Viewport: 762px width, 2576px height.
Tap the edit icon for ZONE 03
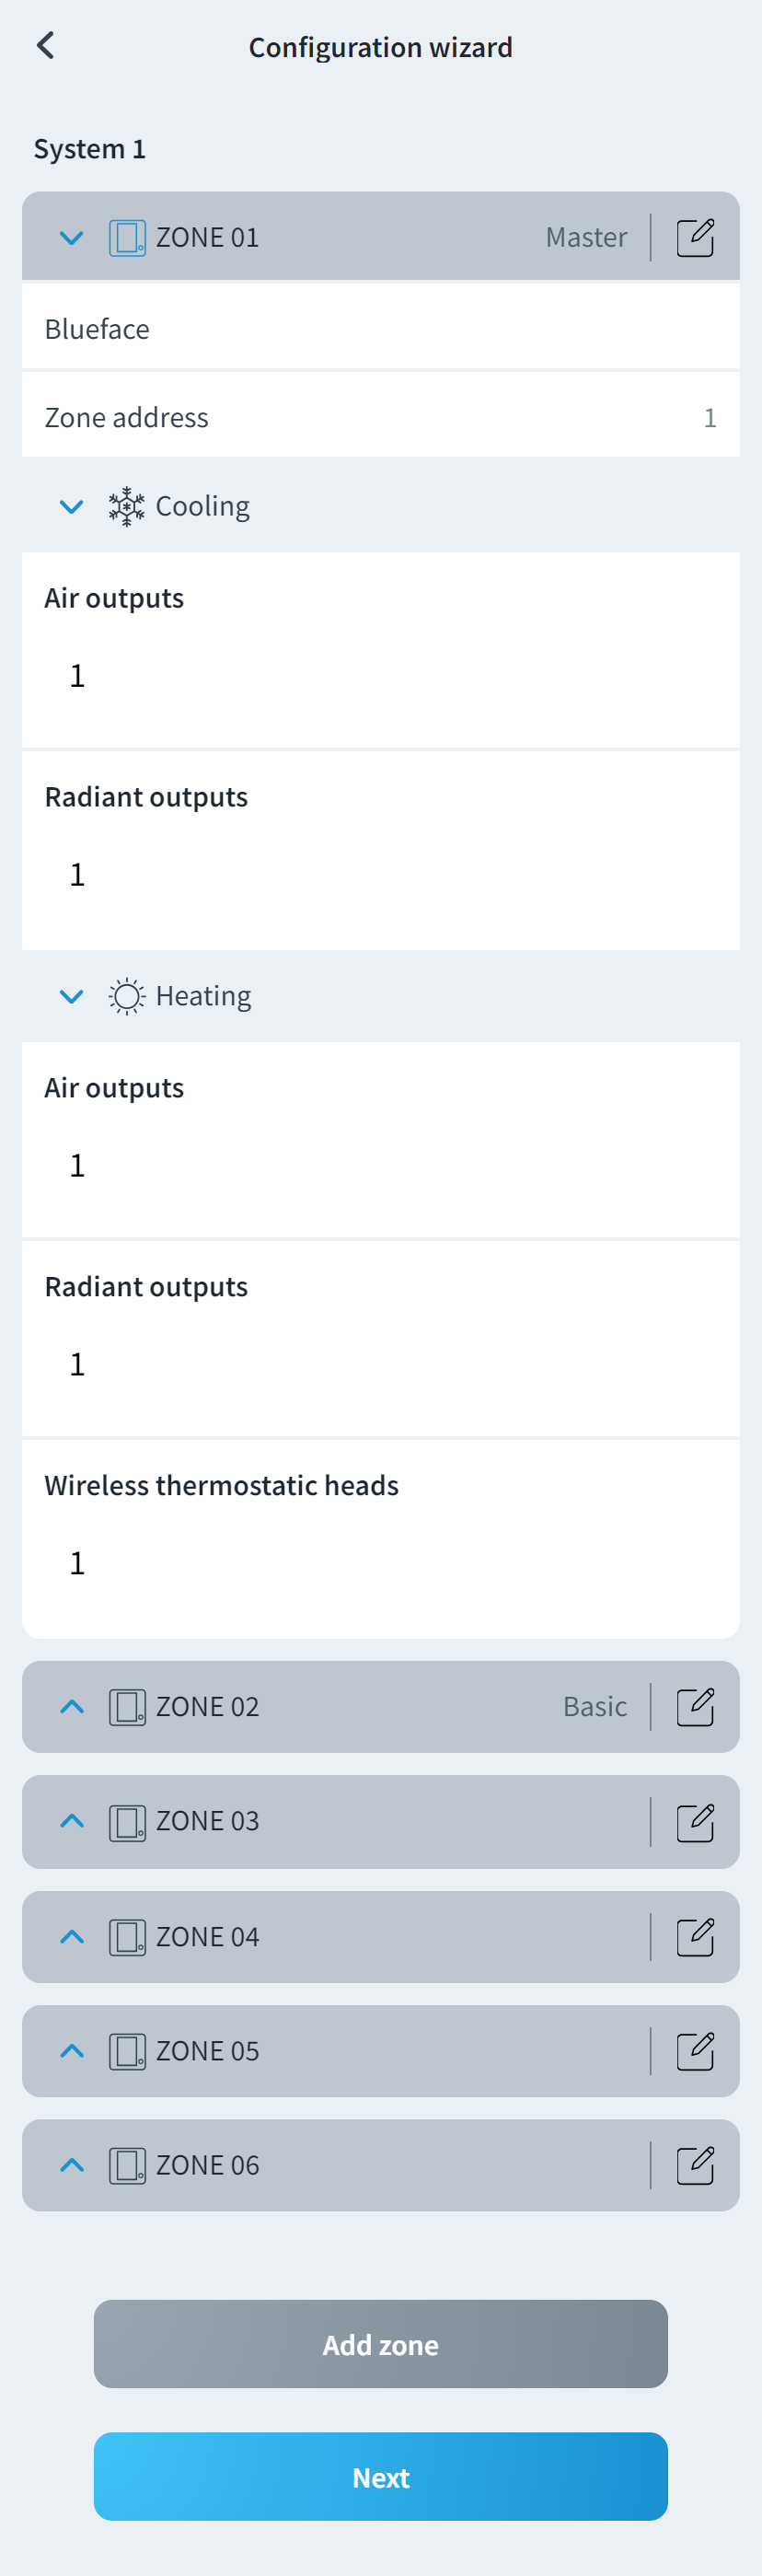694,1822
